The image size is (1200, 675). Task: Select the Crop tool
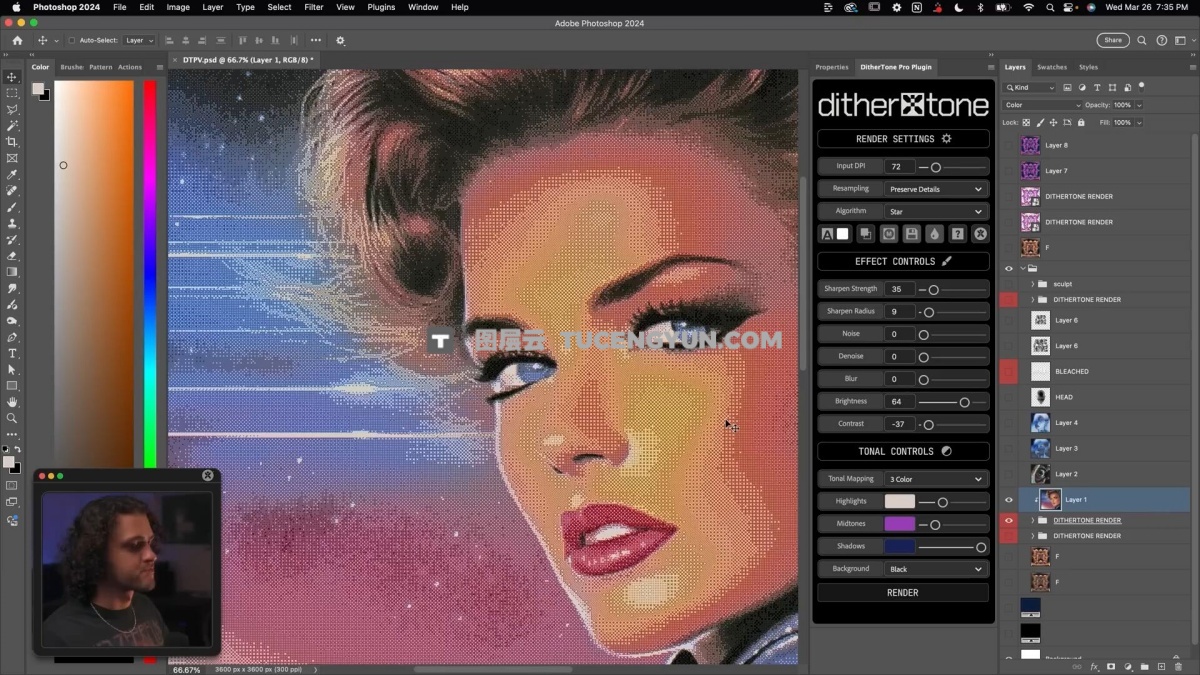pos(12,142)
